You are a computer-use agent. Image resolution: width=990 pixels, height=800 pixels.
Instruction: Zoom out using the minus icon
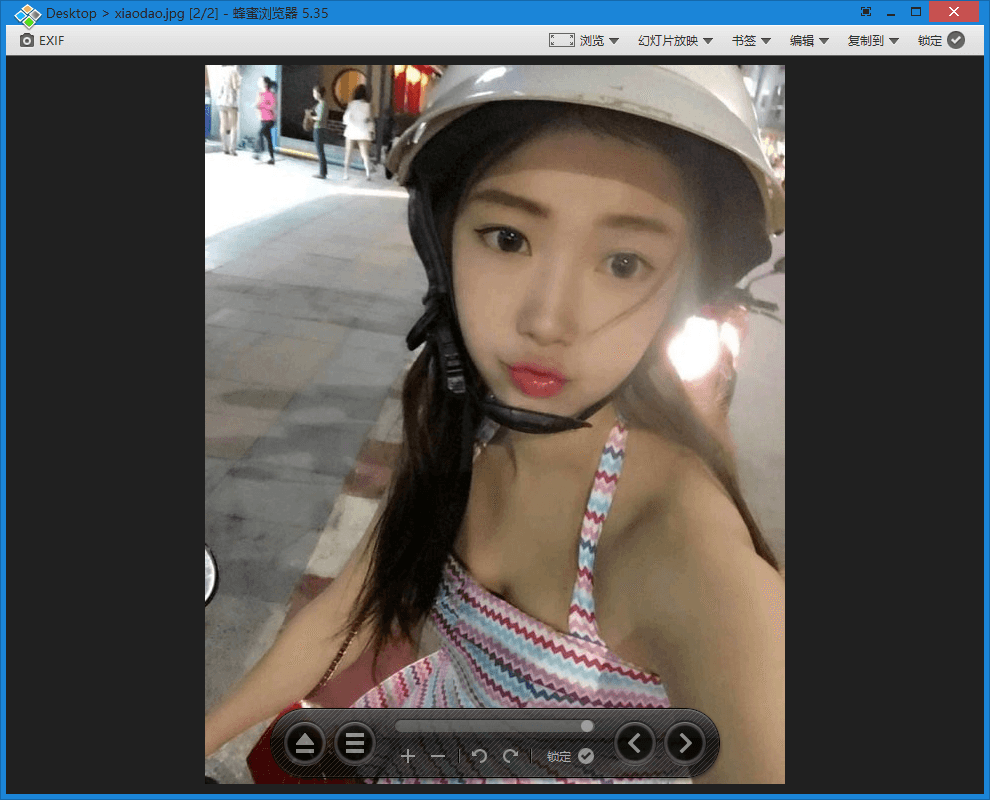pos(437,756)
